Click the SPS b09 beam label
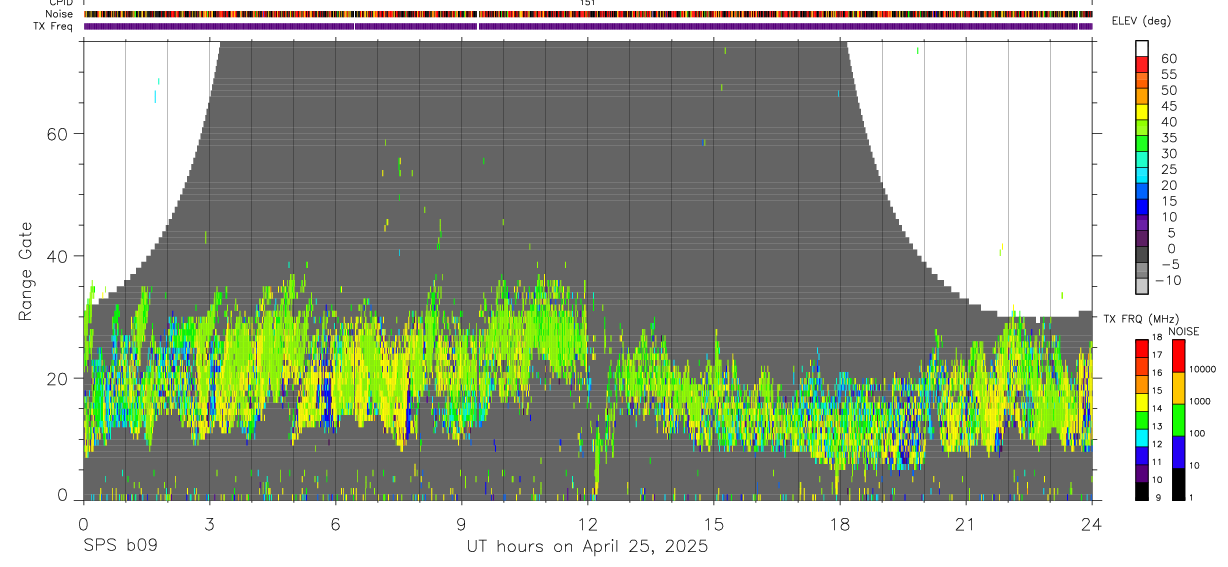Screen dimensions: 1228x567 click(x=119, y=547)
